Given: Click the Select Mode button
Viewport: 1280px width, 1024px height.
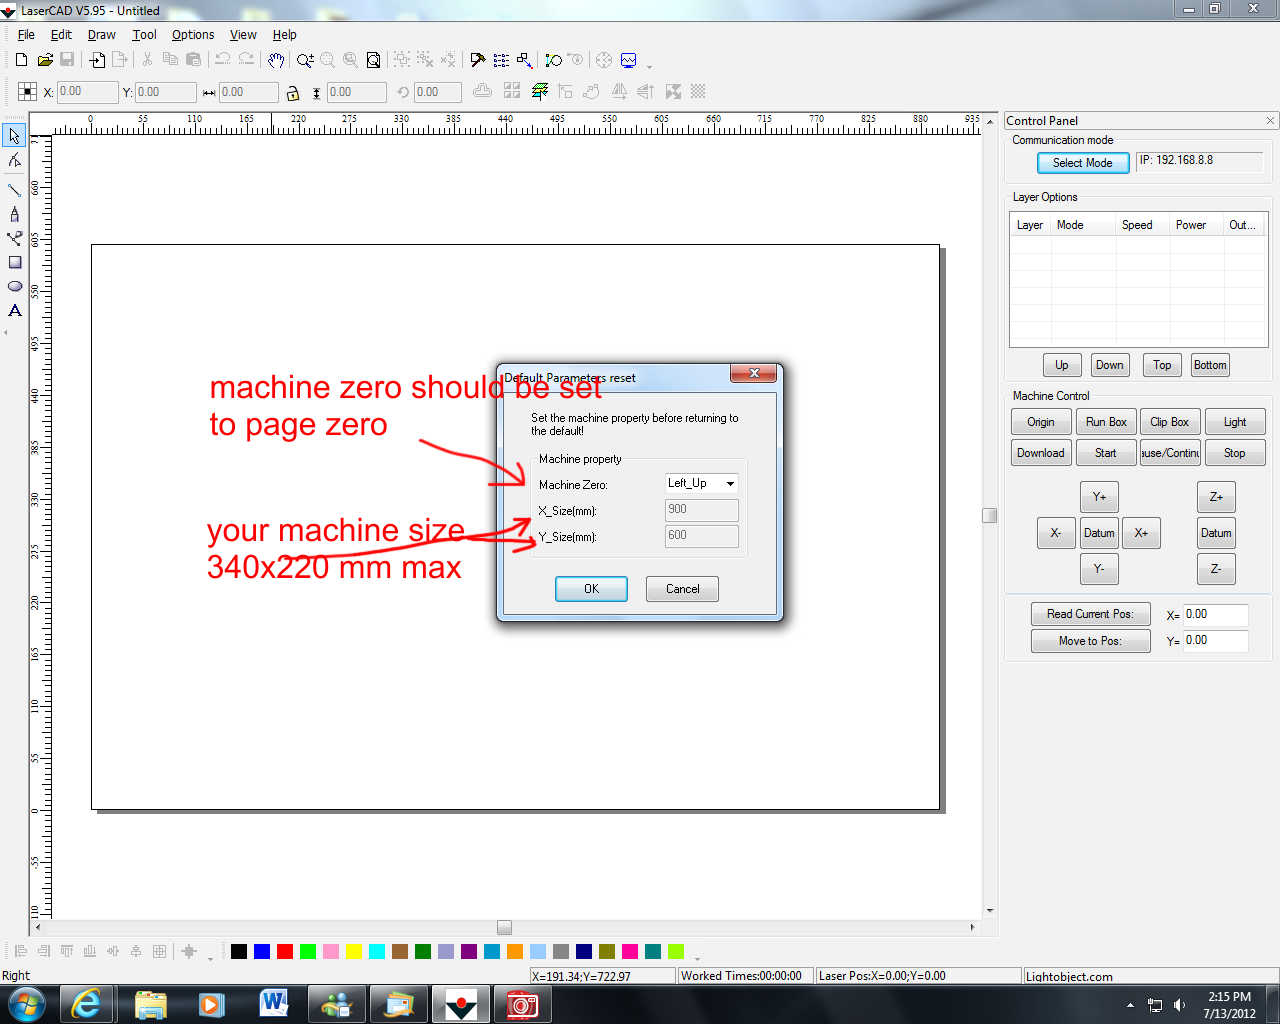Looking at the screenshot, I should coord(1082,163).
